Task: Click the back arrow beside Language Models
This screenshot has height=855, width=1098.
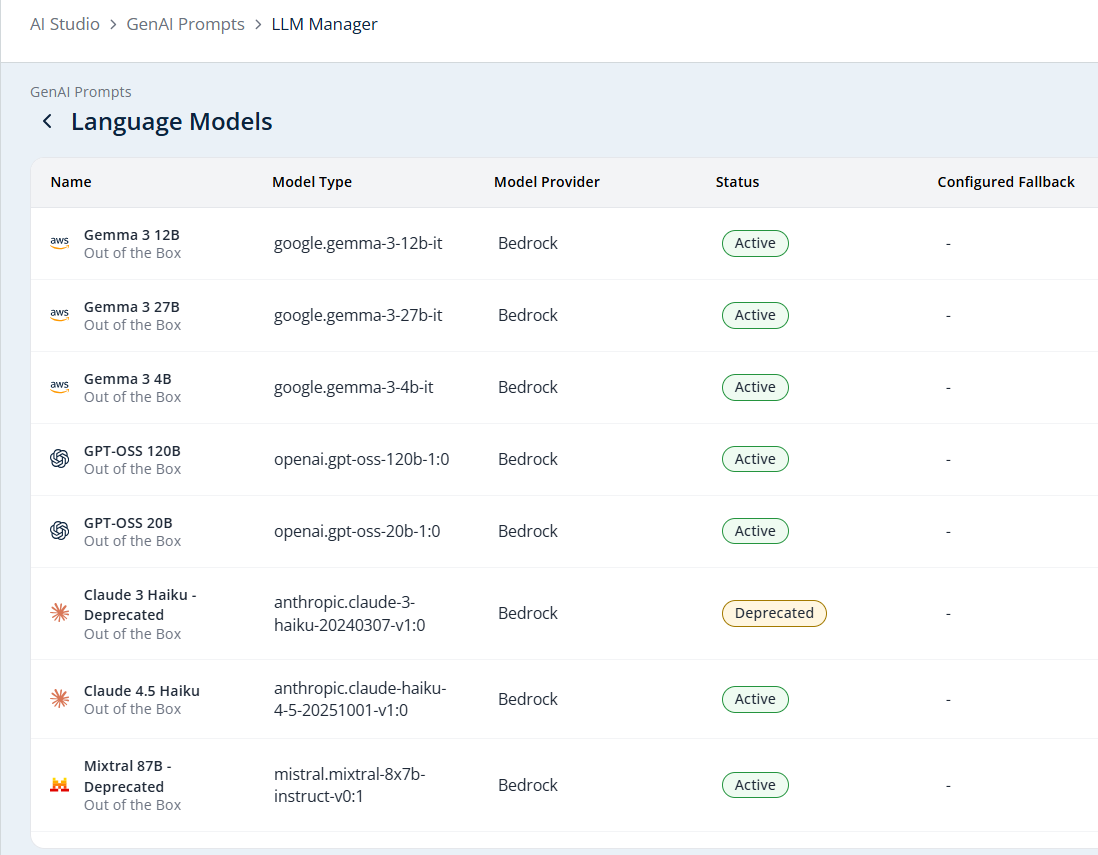Action: point(47,121)
